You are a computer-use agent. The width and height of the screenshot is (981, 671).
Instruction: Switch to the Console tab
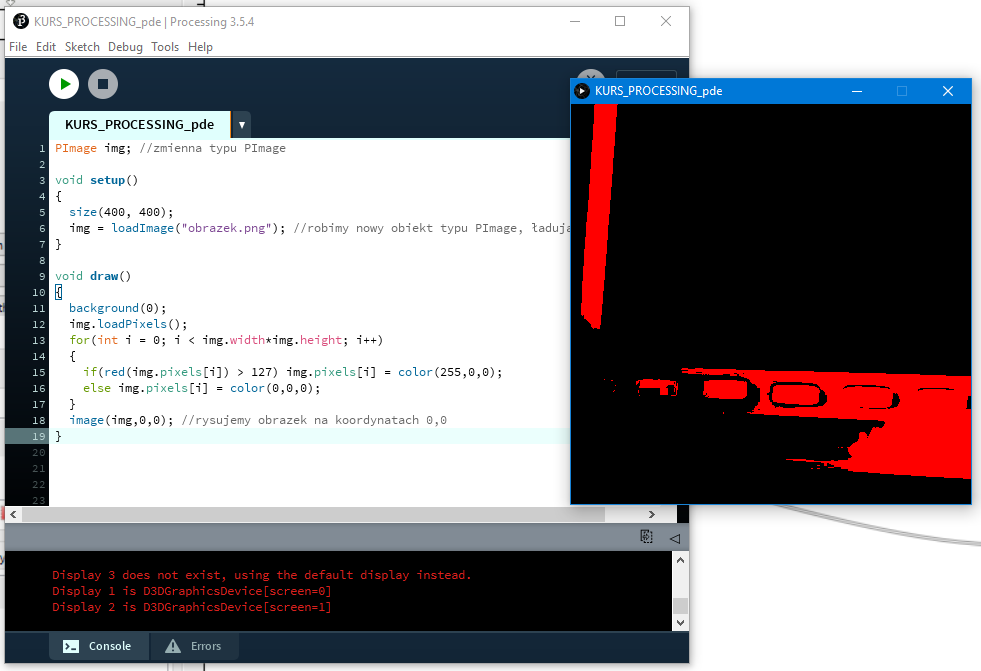point(99,646)
